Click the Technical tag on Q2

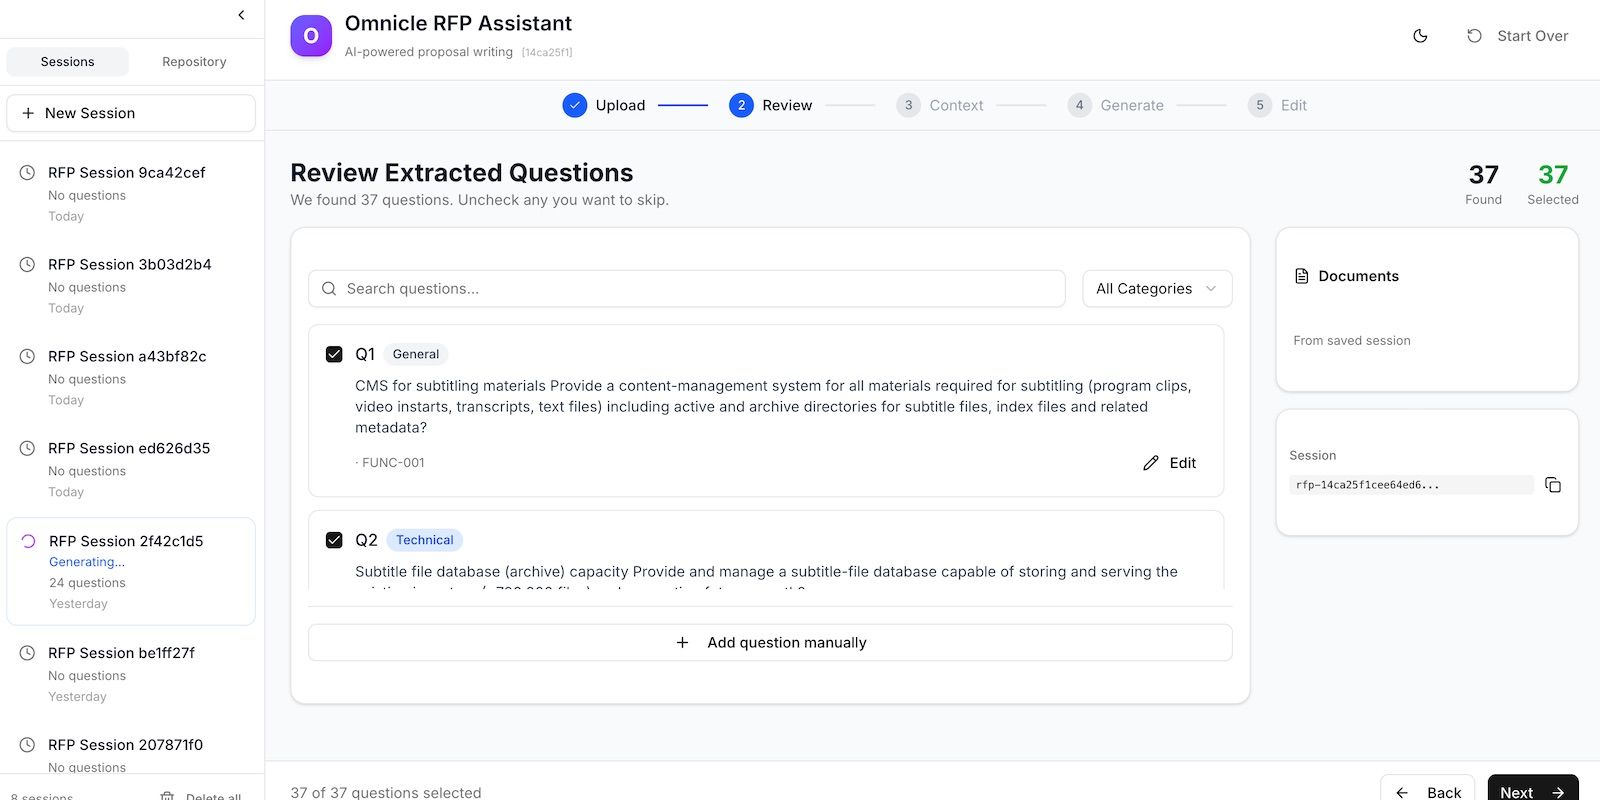(x=424, y=540)
